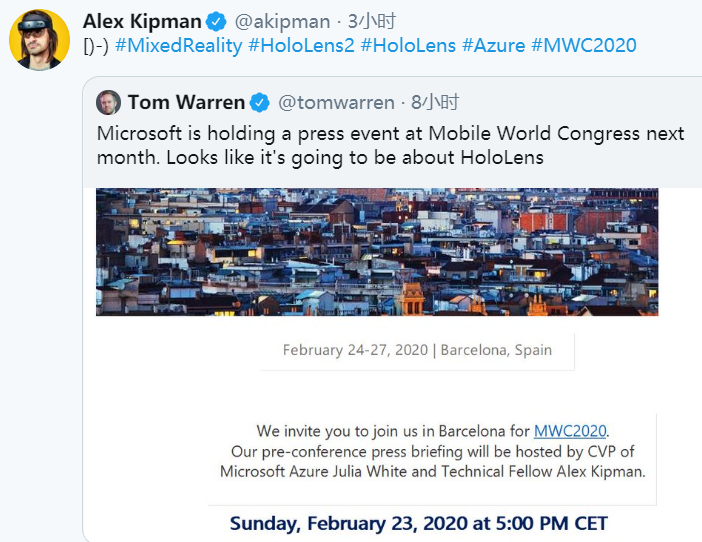Open the Barcelona cityscape image
This screenshot has height=542, width=702.
(x=377, y=251)
